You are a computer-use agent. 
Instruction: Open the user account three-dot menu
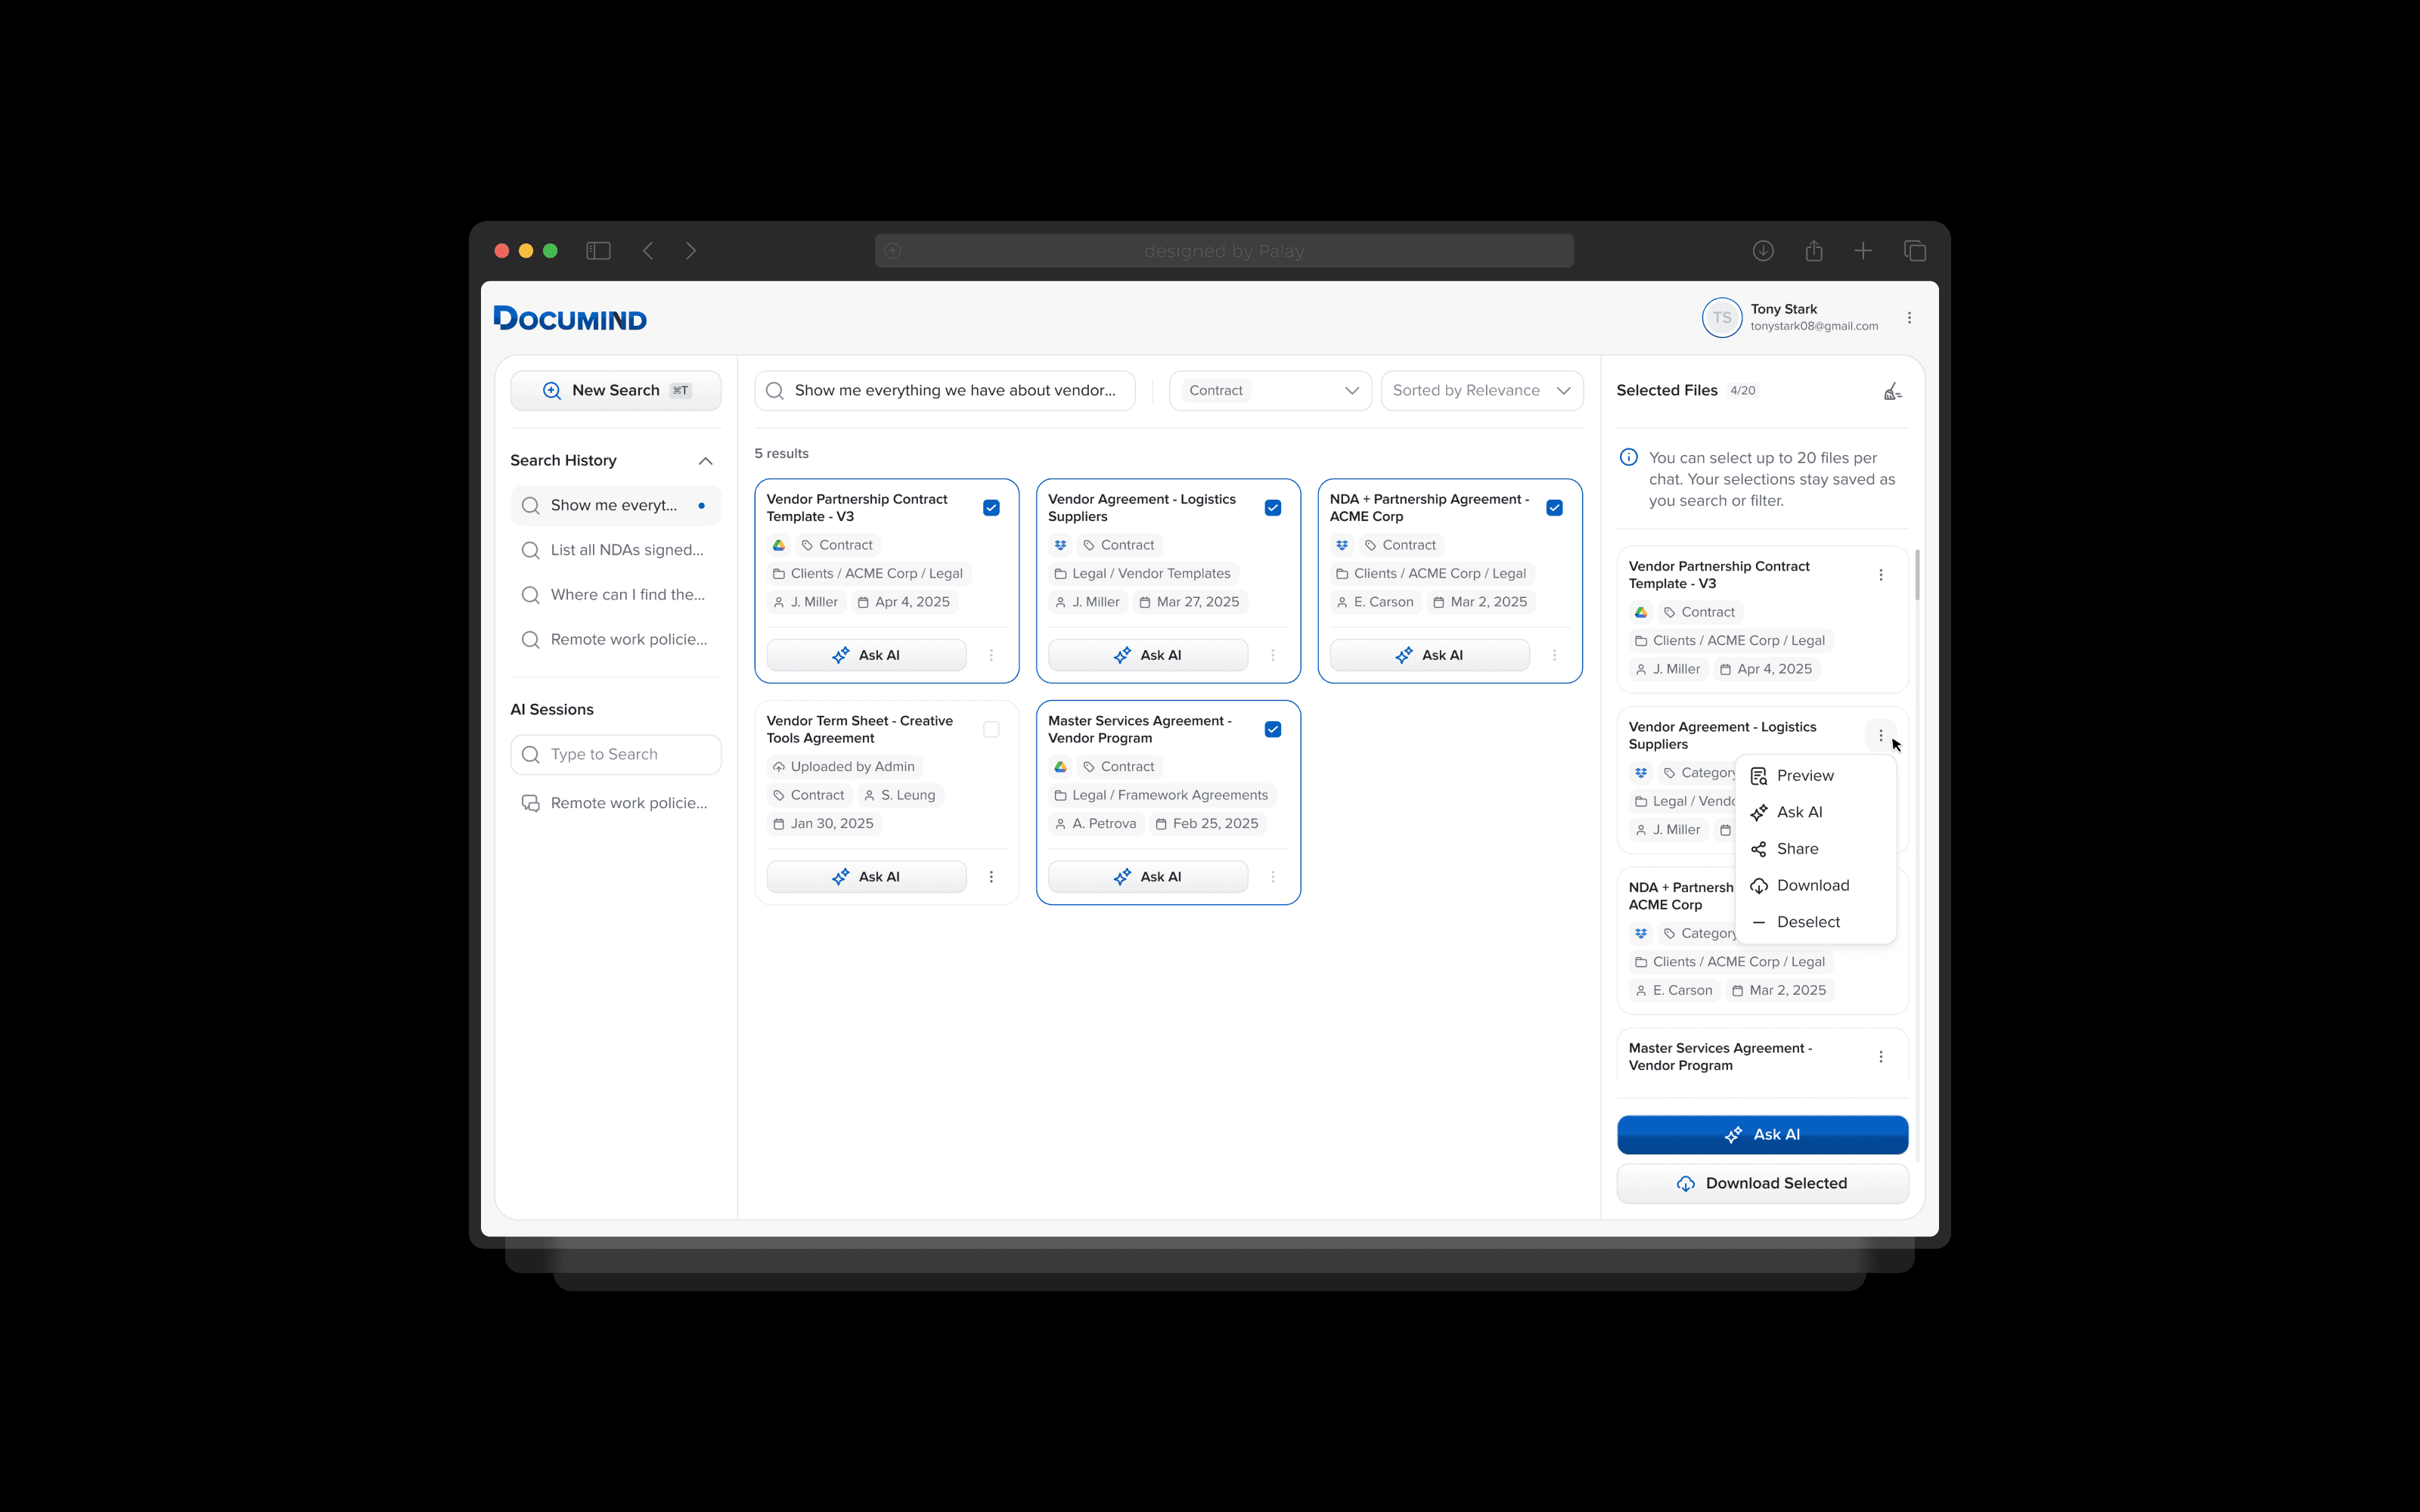point(1909,318)
